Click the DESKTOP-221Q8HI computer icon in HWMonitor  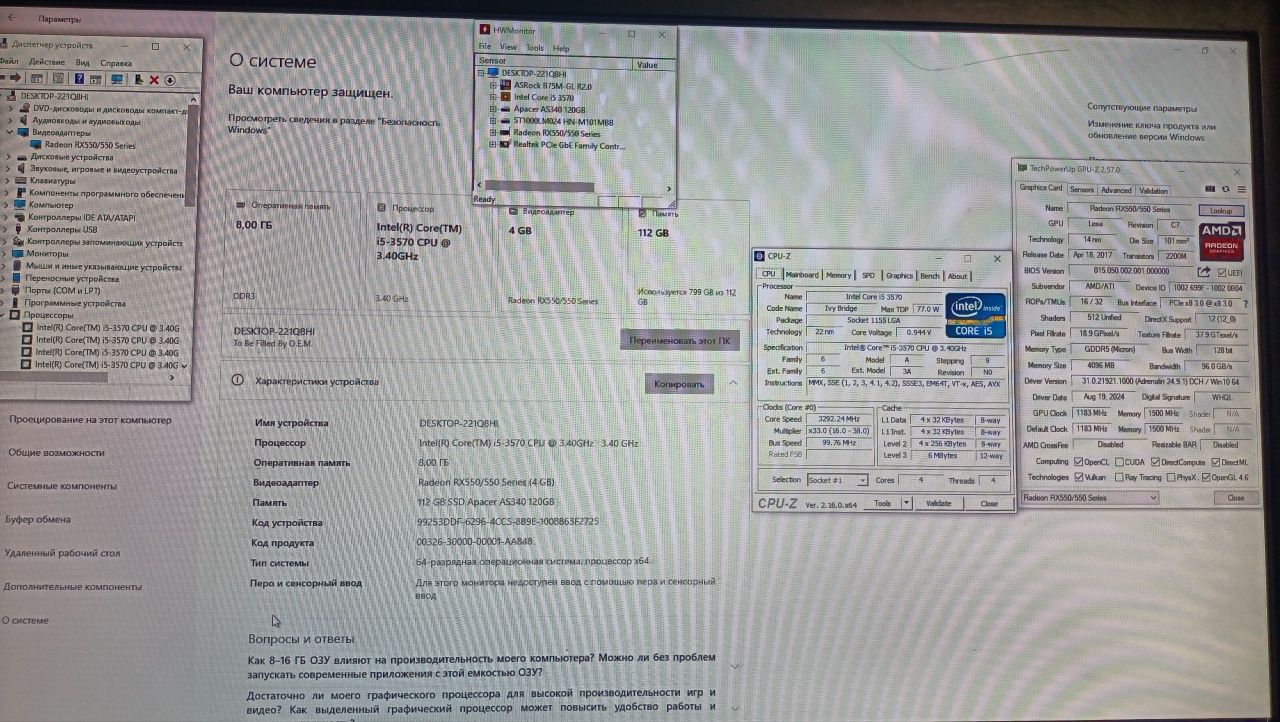click(x=494, y=73)
